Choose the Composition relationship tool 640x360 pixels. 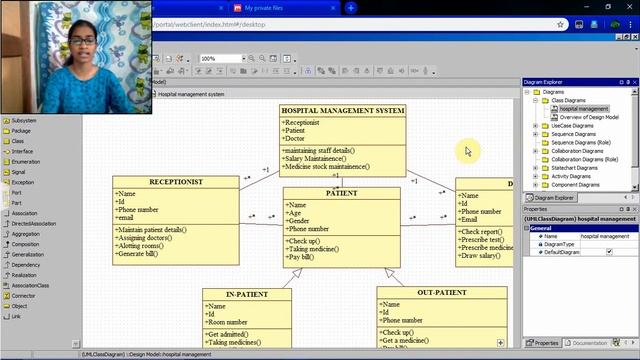pos(21,244)
